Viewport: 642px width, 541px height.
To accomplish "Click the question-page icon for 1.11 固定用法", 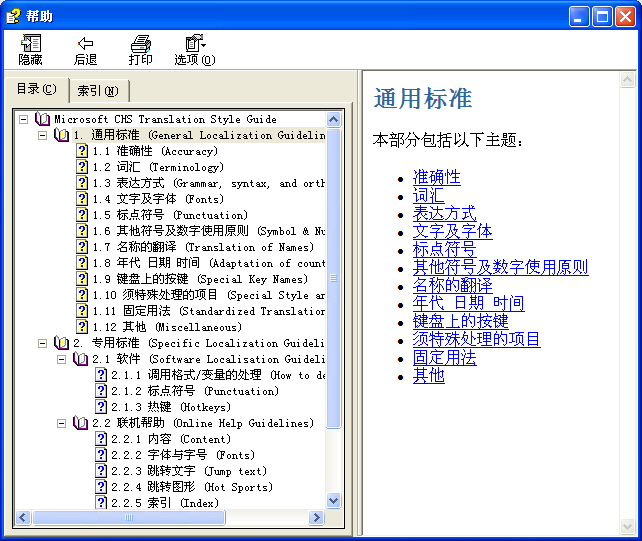I will (82, 311).
